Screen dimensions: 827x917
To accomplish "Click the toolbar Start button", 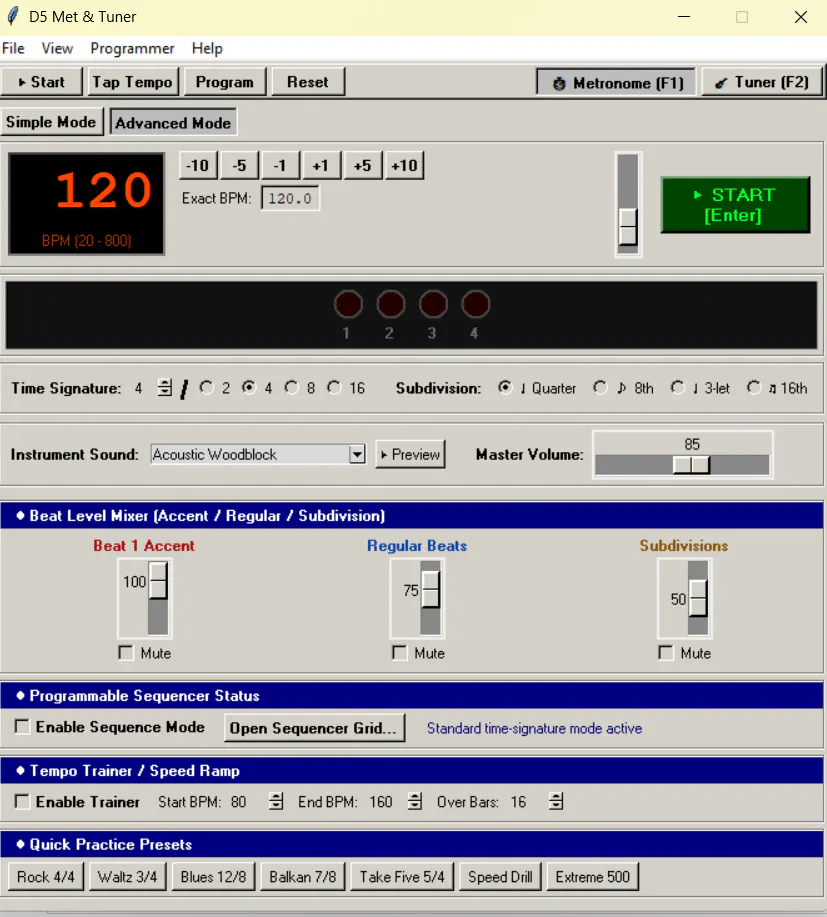I will tap(41, 82).
